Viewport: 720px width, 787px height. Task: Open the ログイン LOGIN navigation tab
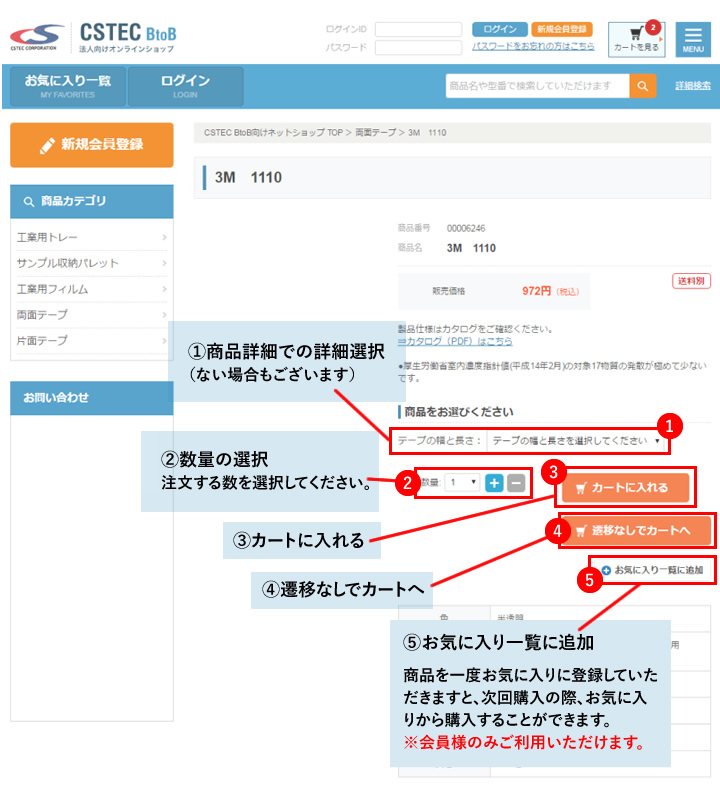186,86
